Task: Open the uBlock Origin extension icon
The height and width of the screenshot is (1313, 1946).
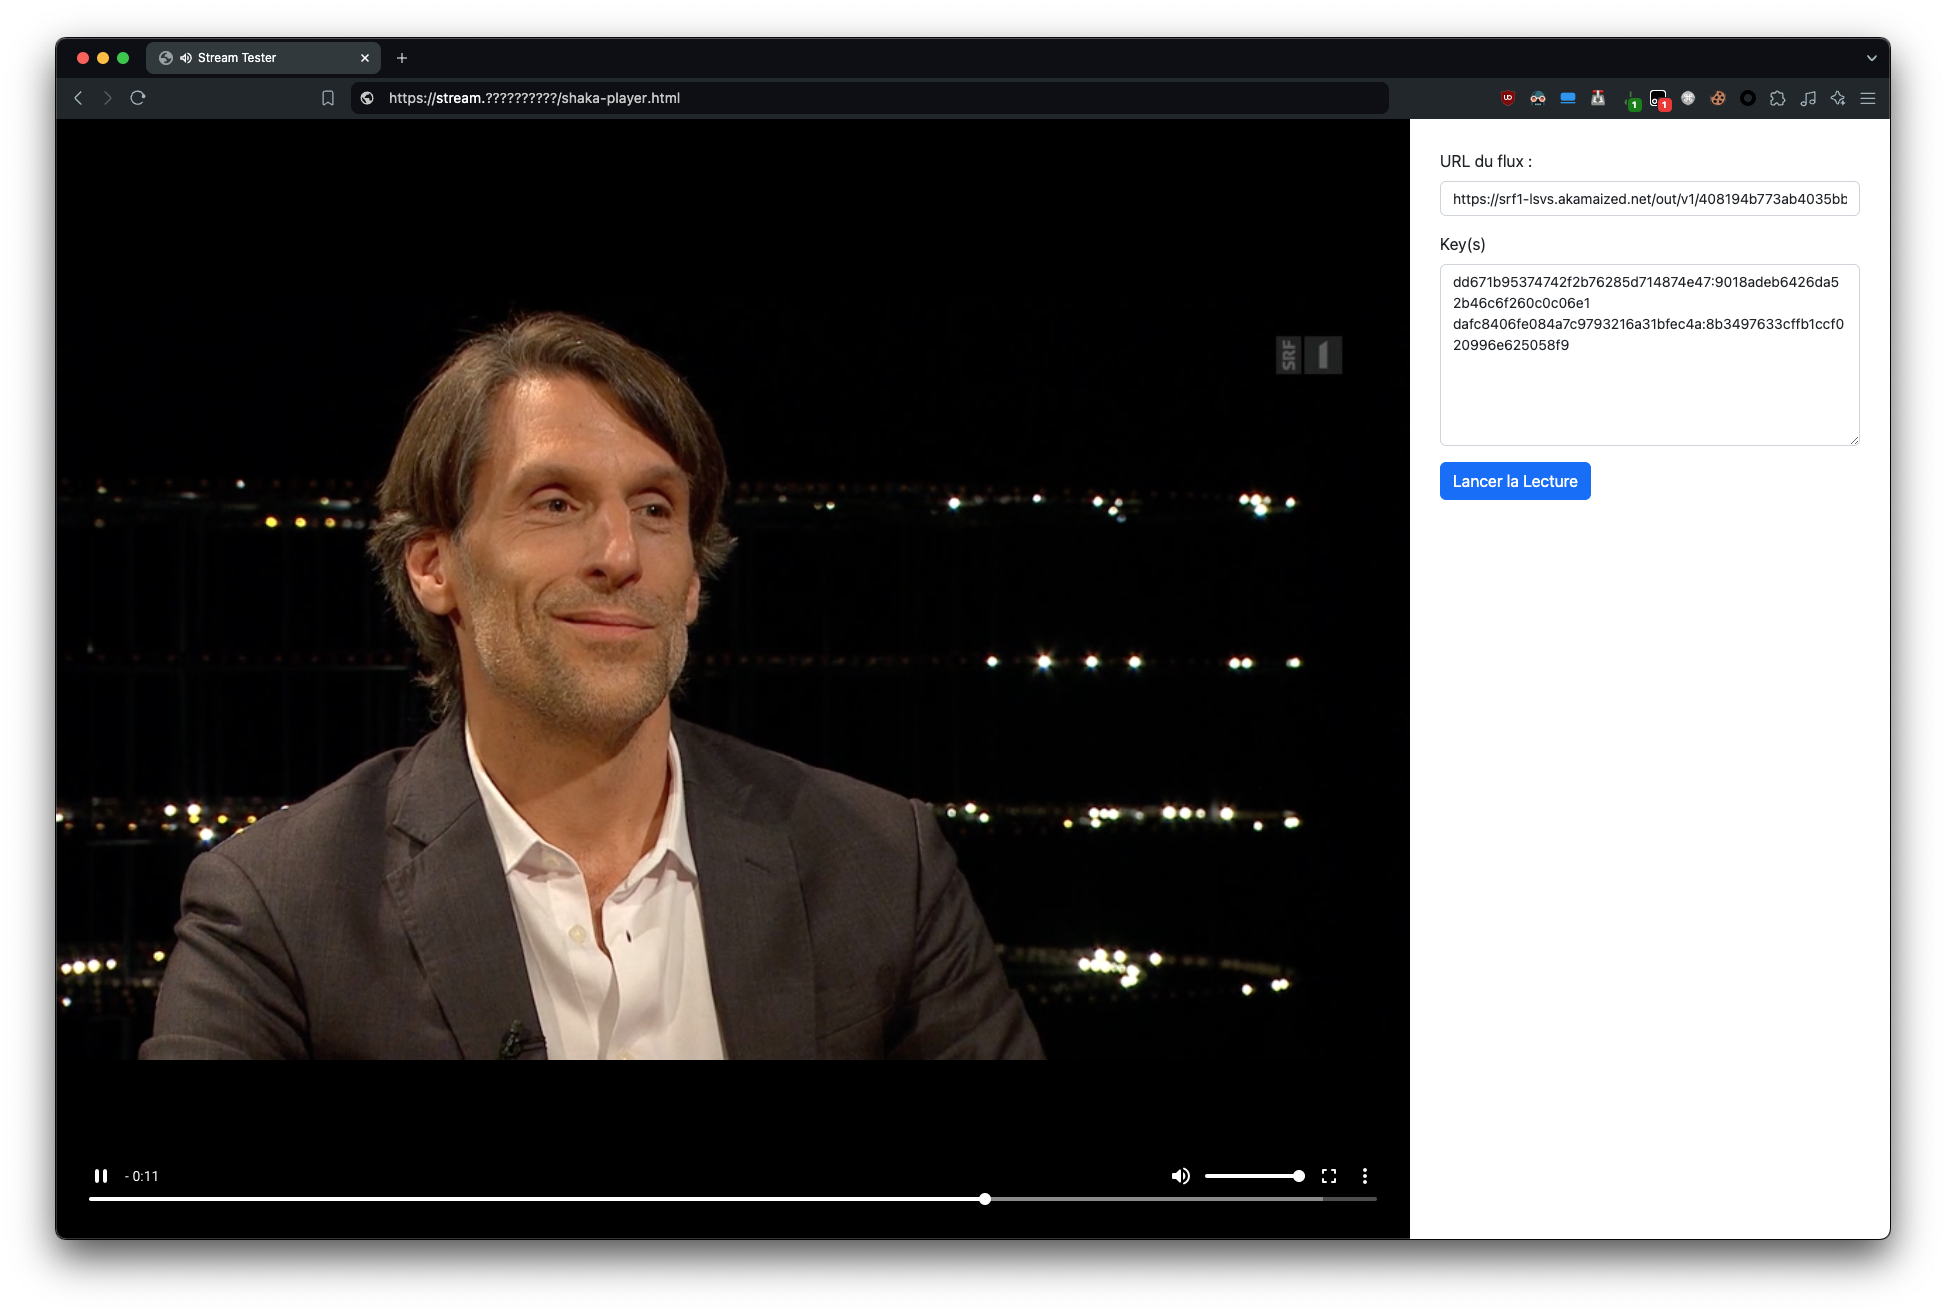Action: pyautogui.click(x=1508, y=98)
